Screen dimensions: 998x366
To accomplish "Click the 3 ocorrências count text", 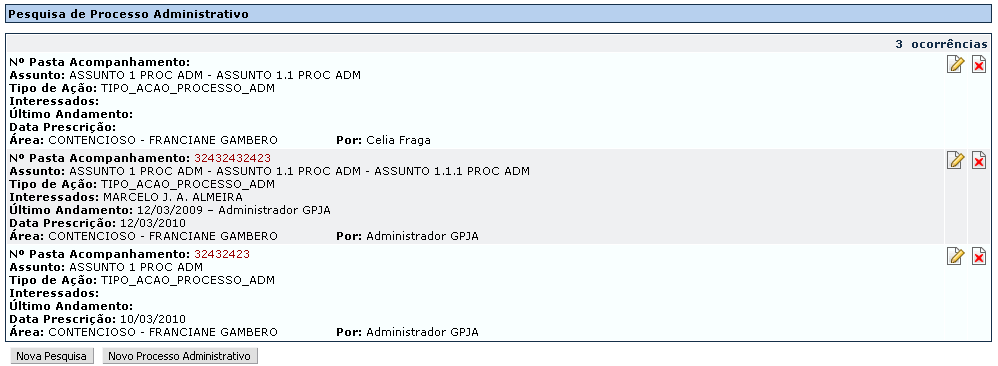I will pyautogui.click(x=941, y=44).
